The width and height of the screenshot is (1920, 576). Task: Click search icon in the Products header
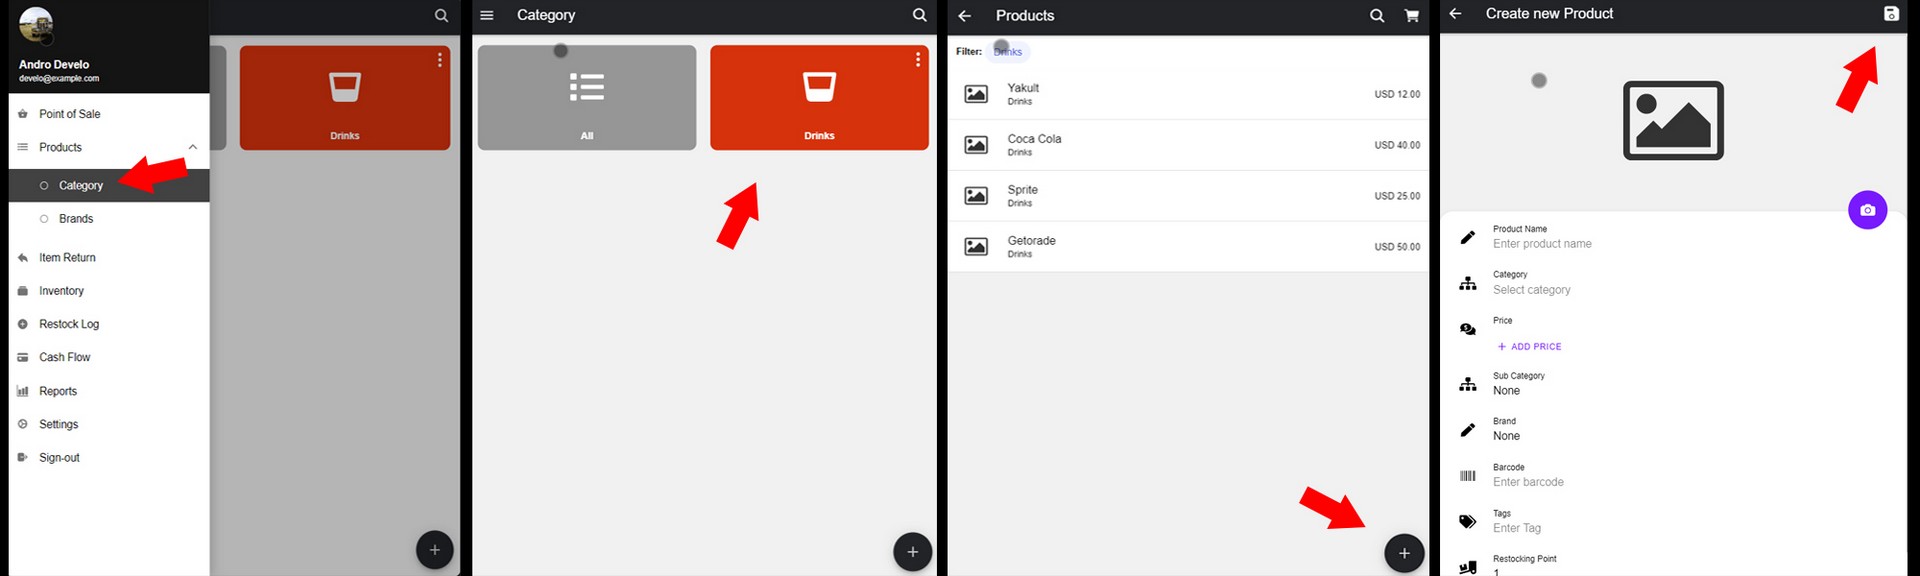1377,16
